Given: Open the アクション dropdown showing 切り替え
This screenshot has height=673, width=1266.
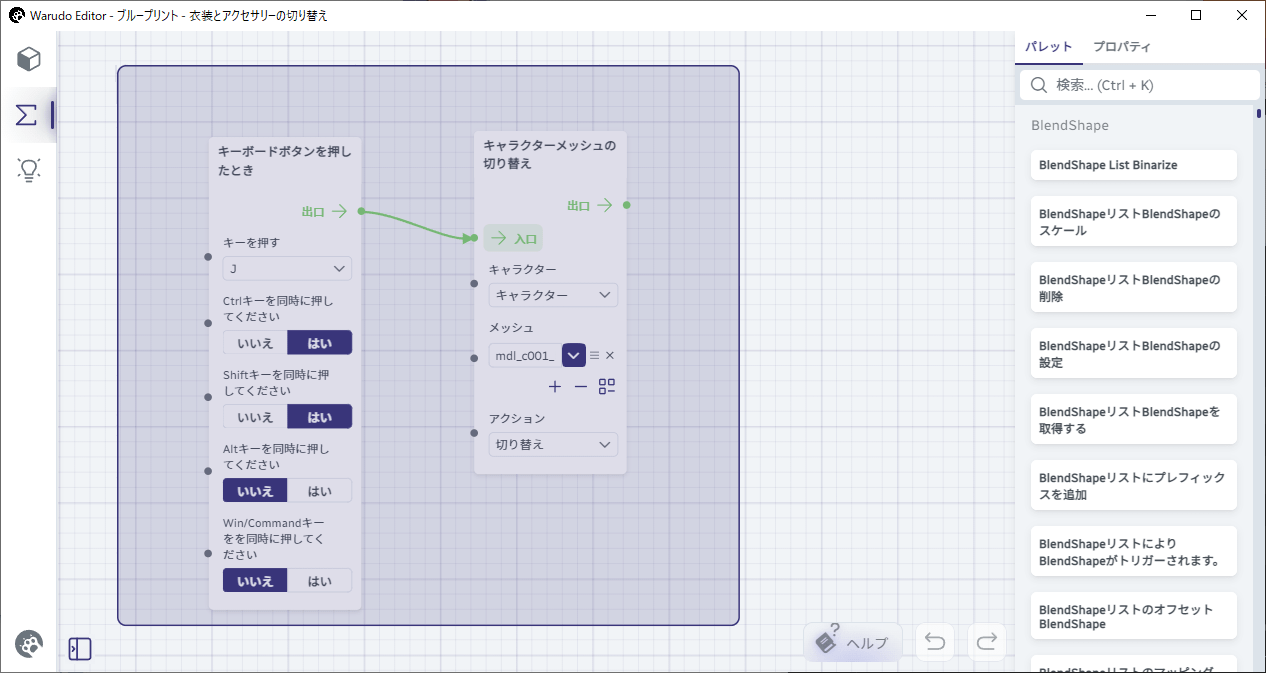Looking at the screenshot, I should [x=553, y=444].
